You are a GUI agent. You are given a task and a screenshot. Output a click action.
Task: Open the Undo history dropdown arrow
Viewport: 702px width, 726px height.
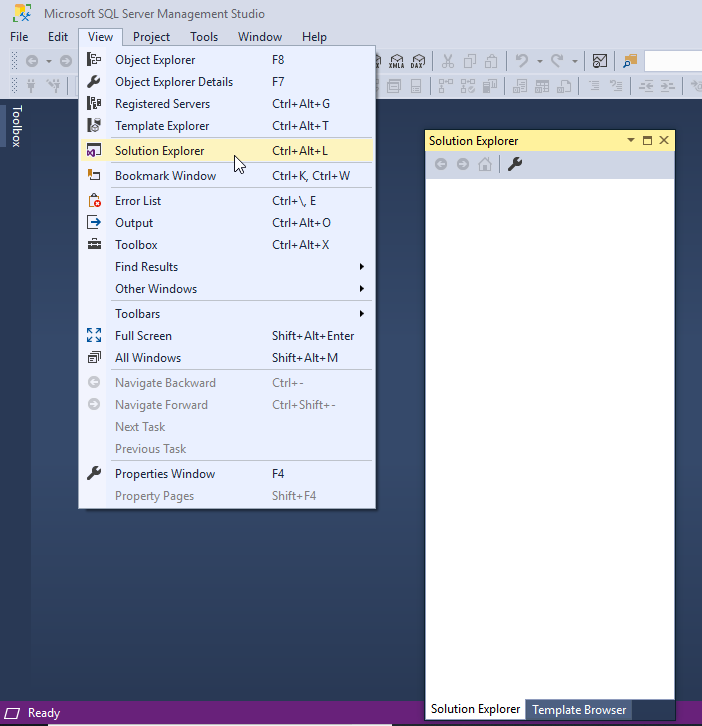click(x=540, y=61)
